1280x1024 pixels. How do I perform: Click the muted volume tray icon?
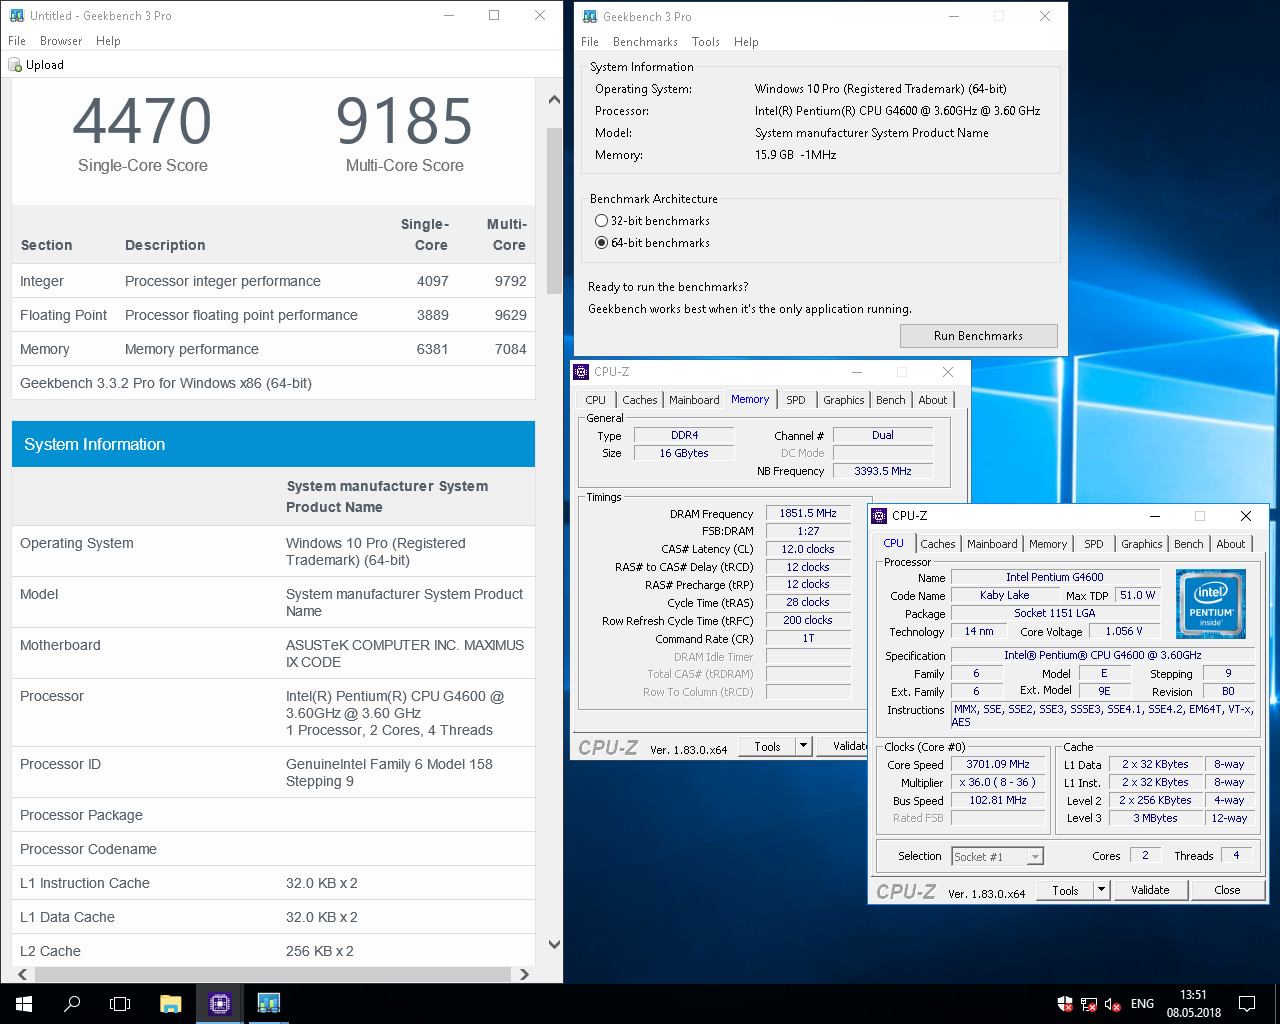click(1113, 1004)
